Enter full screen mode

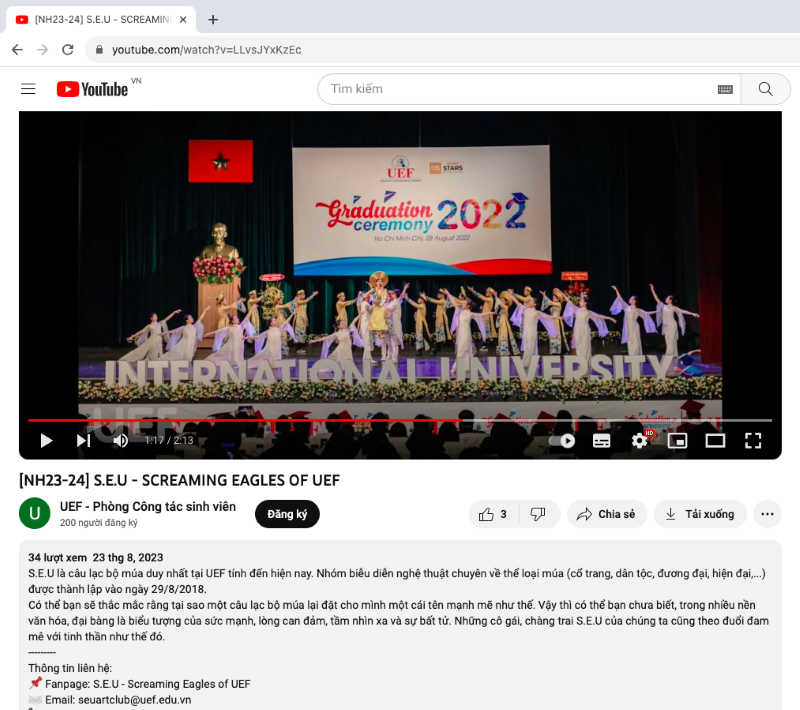pos(753,440)
